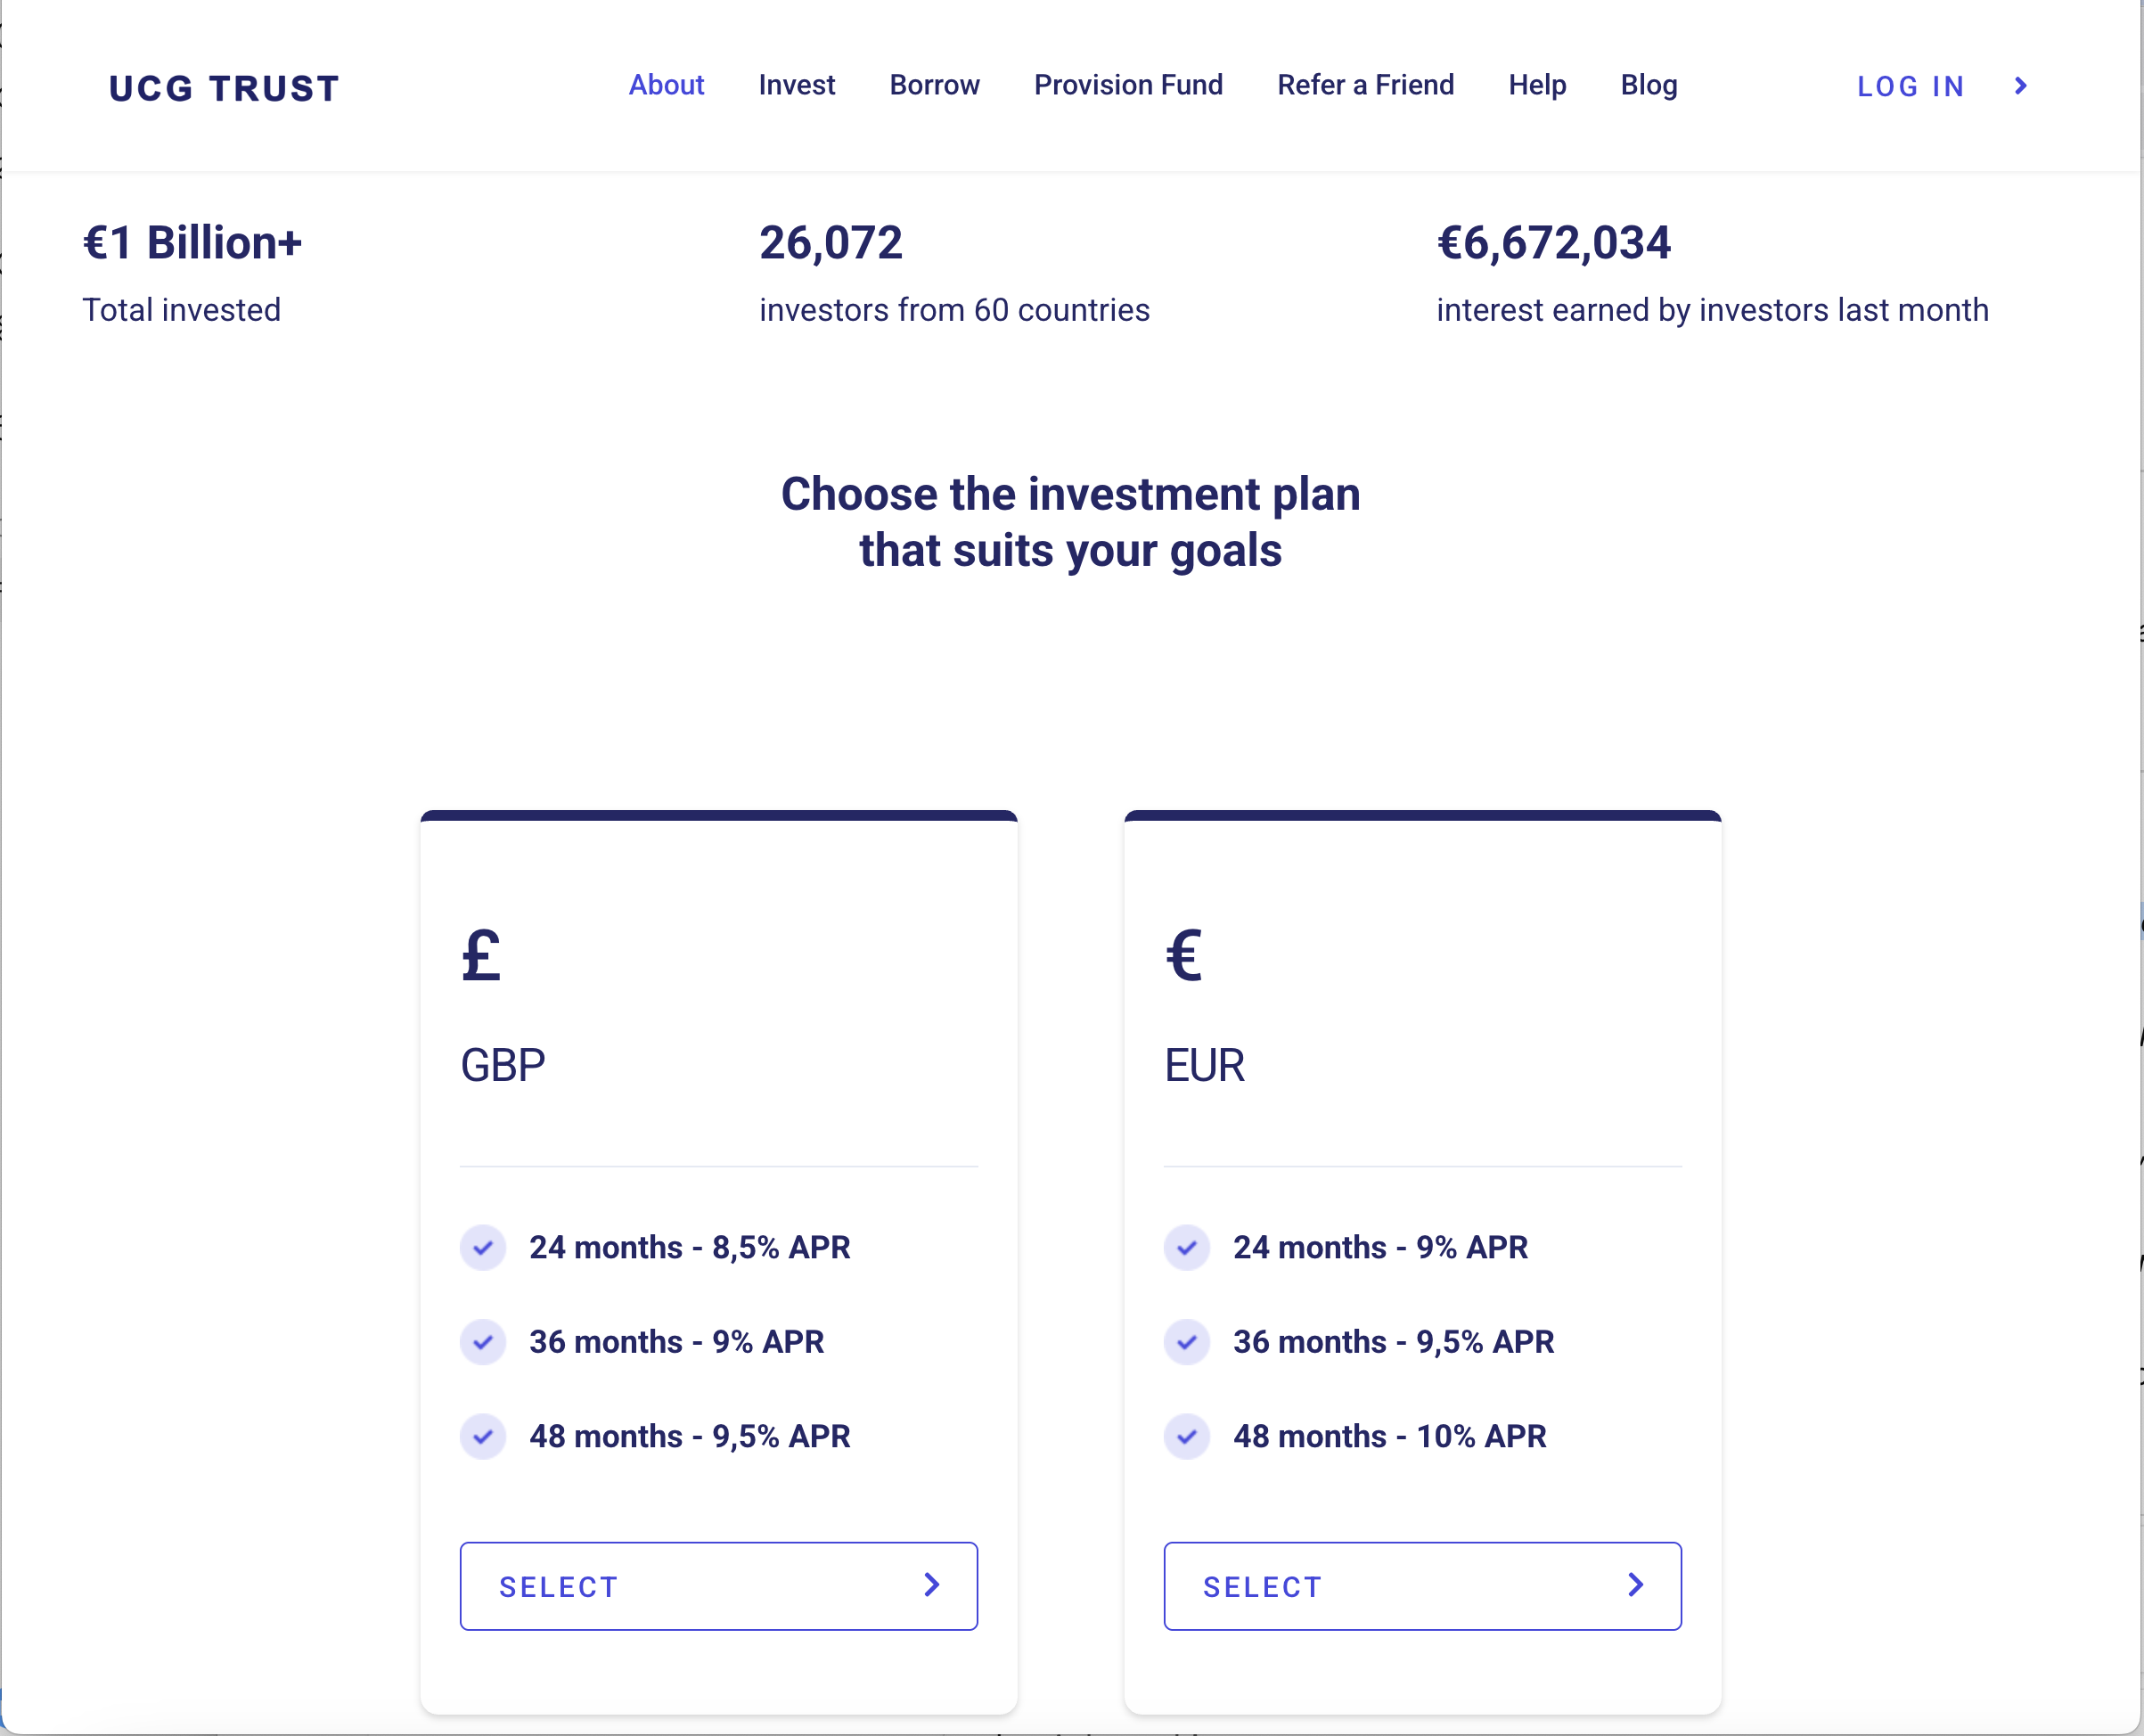Go to the Borrow page
Screen dimensions: 2144x1736
[x=934, y=85]
